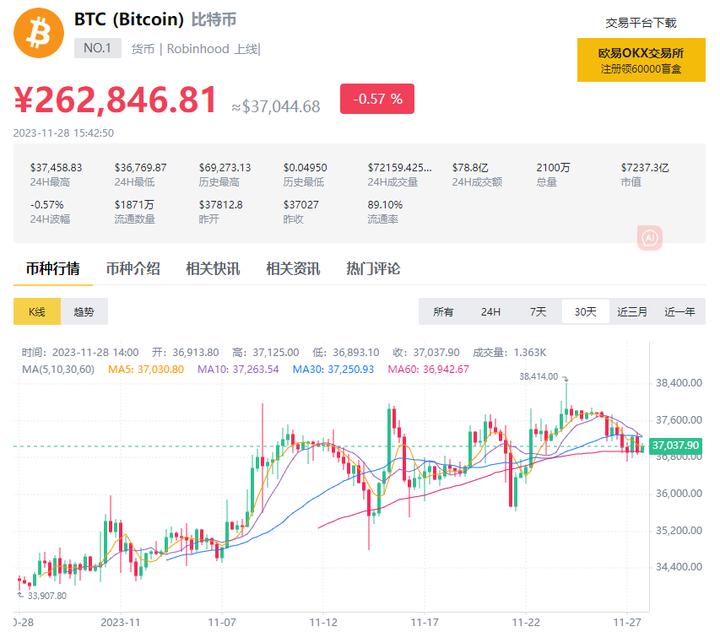Click the 11-12 date axis label

coord(323,622)
